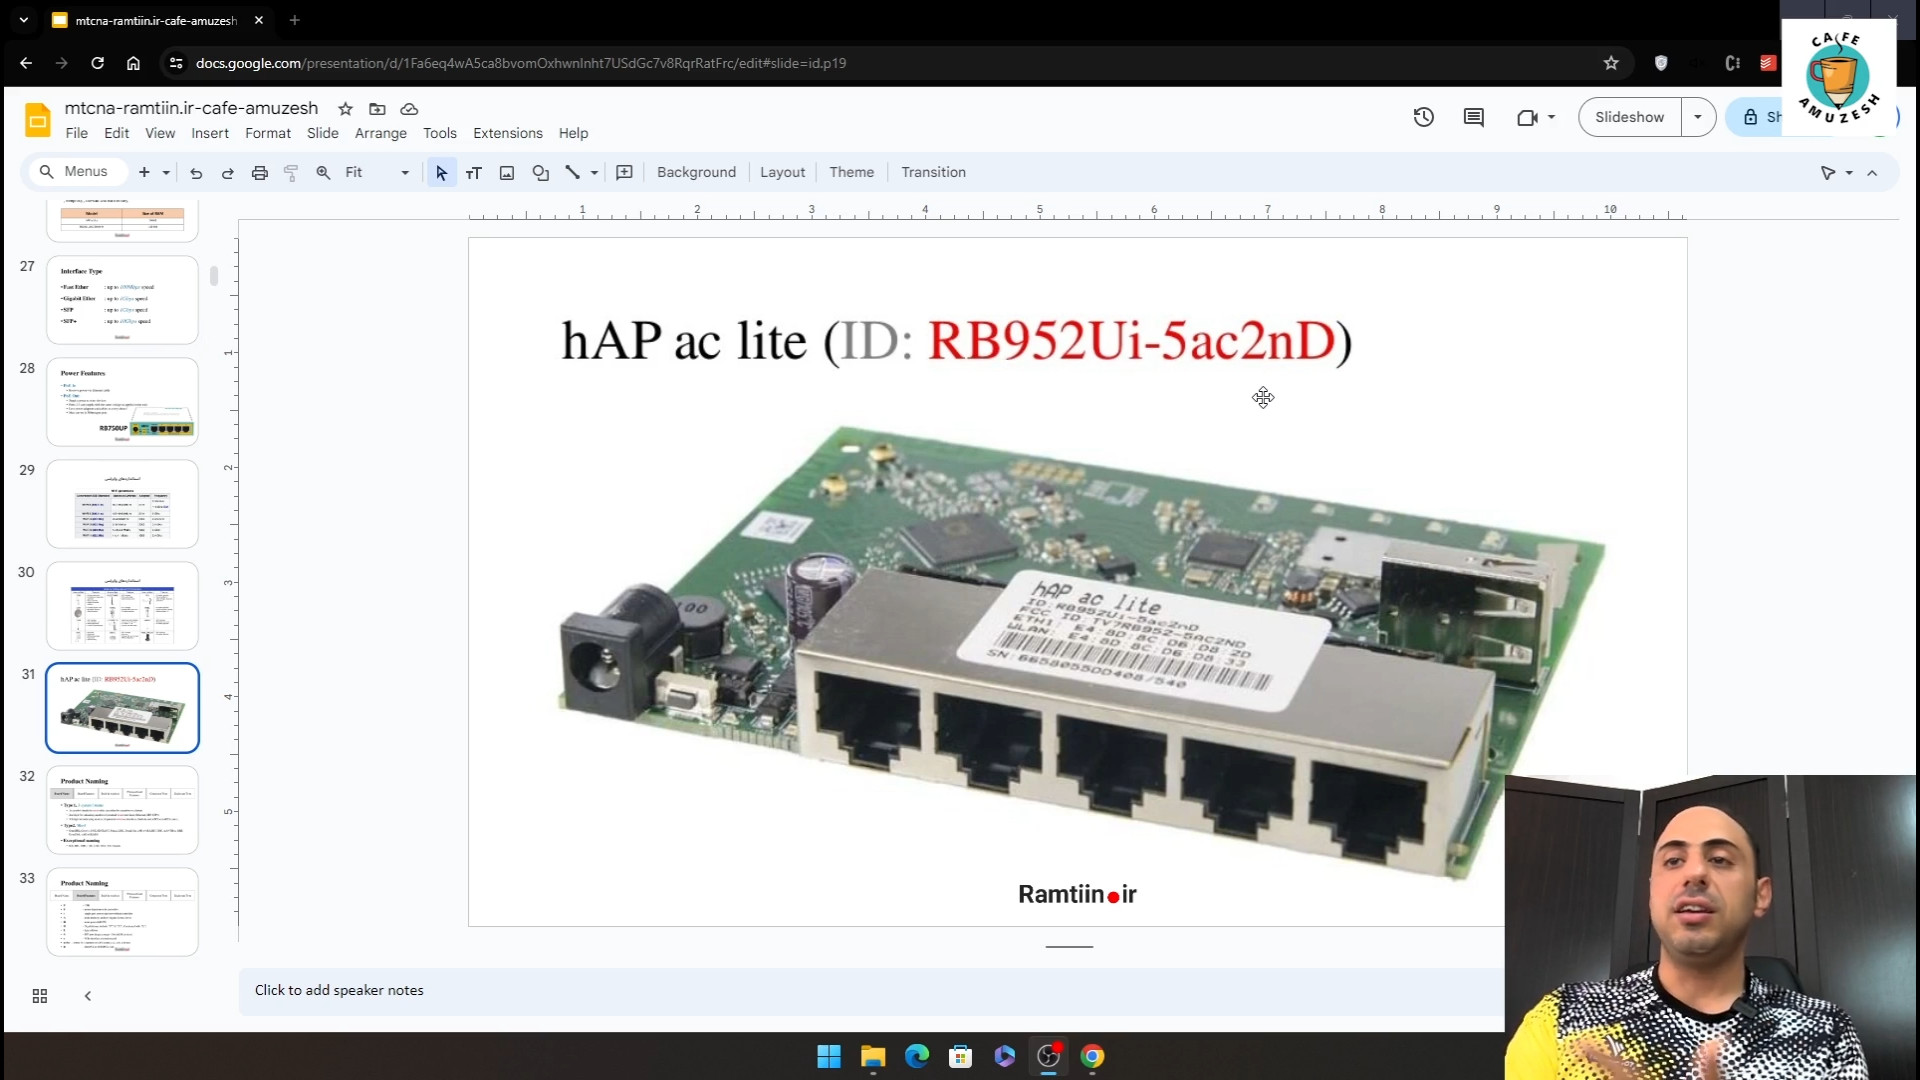Viewport: 1920px width, 1080px height.
Task: Click the Layout button
Action: pyautogui.click(x=782, y=172)
